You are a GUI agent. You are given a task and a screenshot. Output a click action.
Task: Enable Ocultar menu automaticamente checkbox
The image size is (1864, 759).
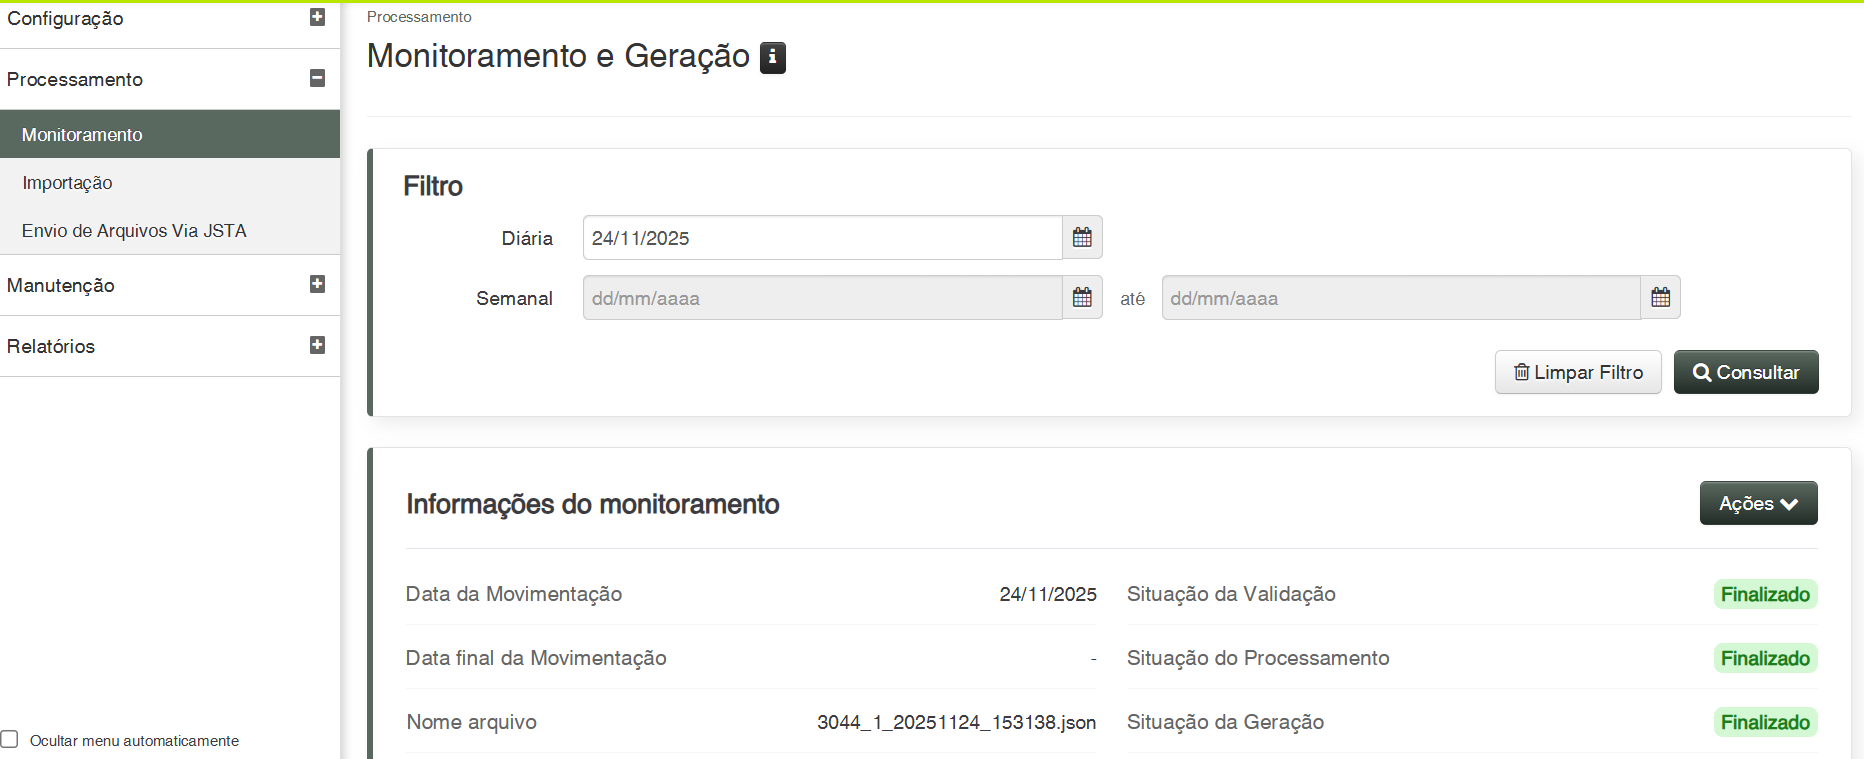(10, 740)
